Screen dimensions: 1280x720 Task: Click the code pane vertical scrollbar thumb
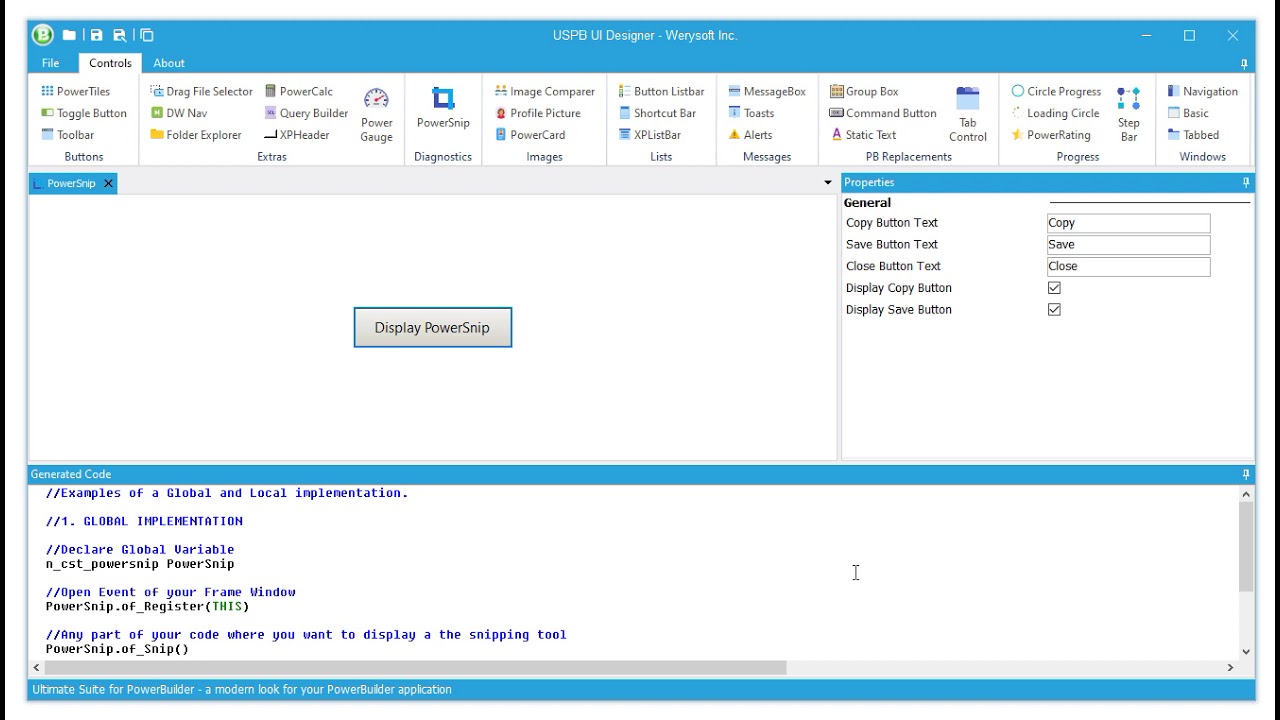(x=1246, y=547)
